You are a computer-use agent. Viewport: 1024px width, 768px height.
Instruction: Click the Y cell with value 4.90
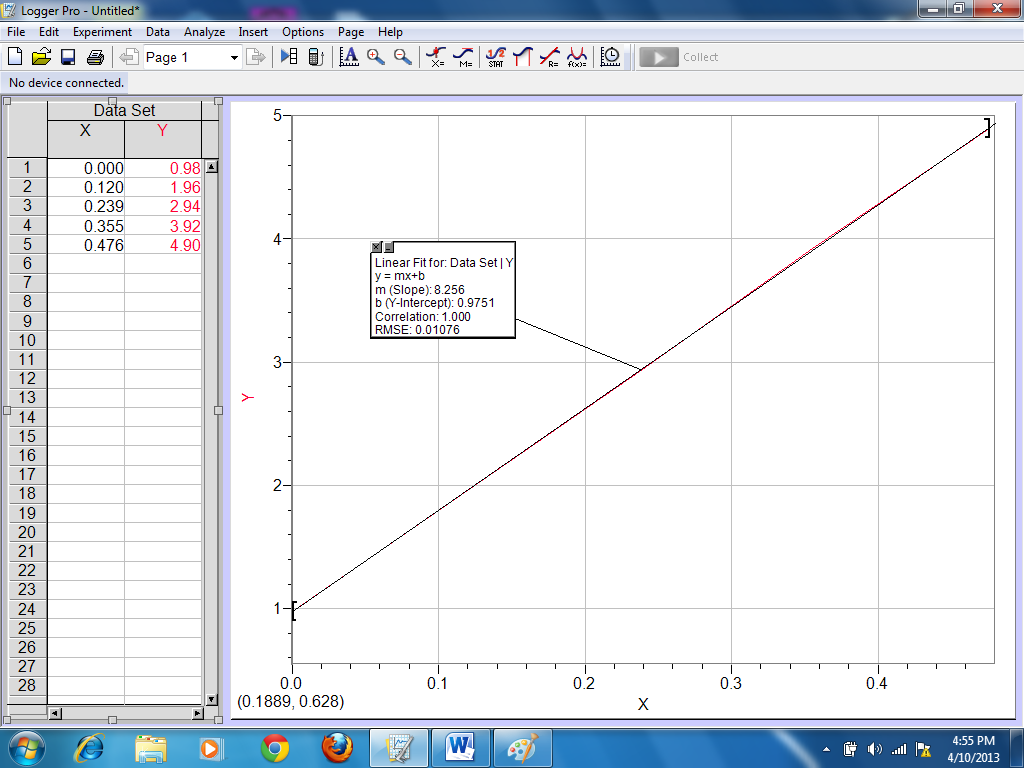(x=163, y=245)
